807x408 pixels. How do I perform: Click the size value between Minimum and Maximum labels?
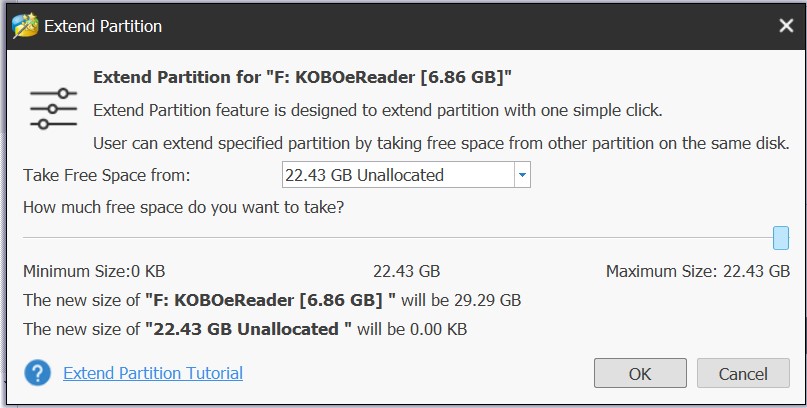pyautogui.click(x=406, y=271)
